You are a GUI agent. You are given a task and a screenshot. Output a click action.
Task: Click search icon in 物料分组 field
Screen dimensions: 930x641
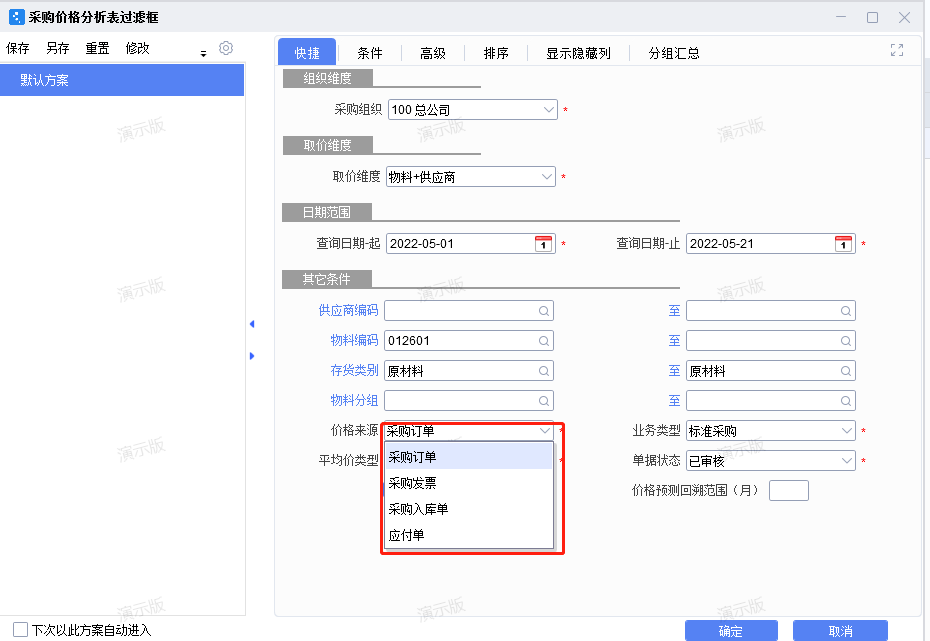pos(544,401)
